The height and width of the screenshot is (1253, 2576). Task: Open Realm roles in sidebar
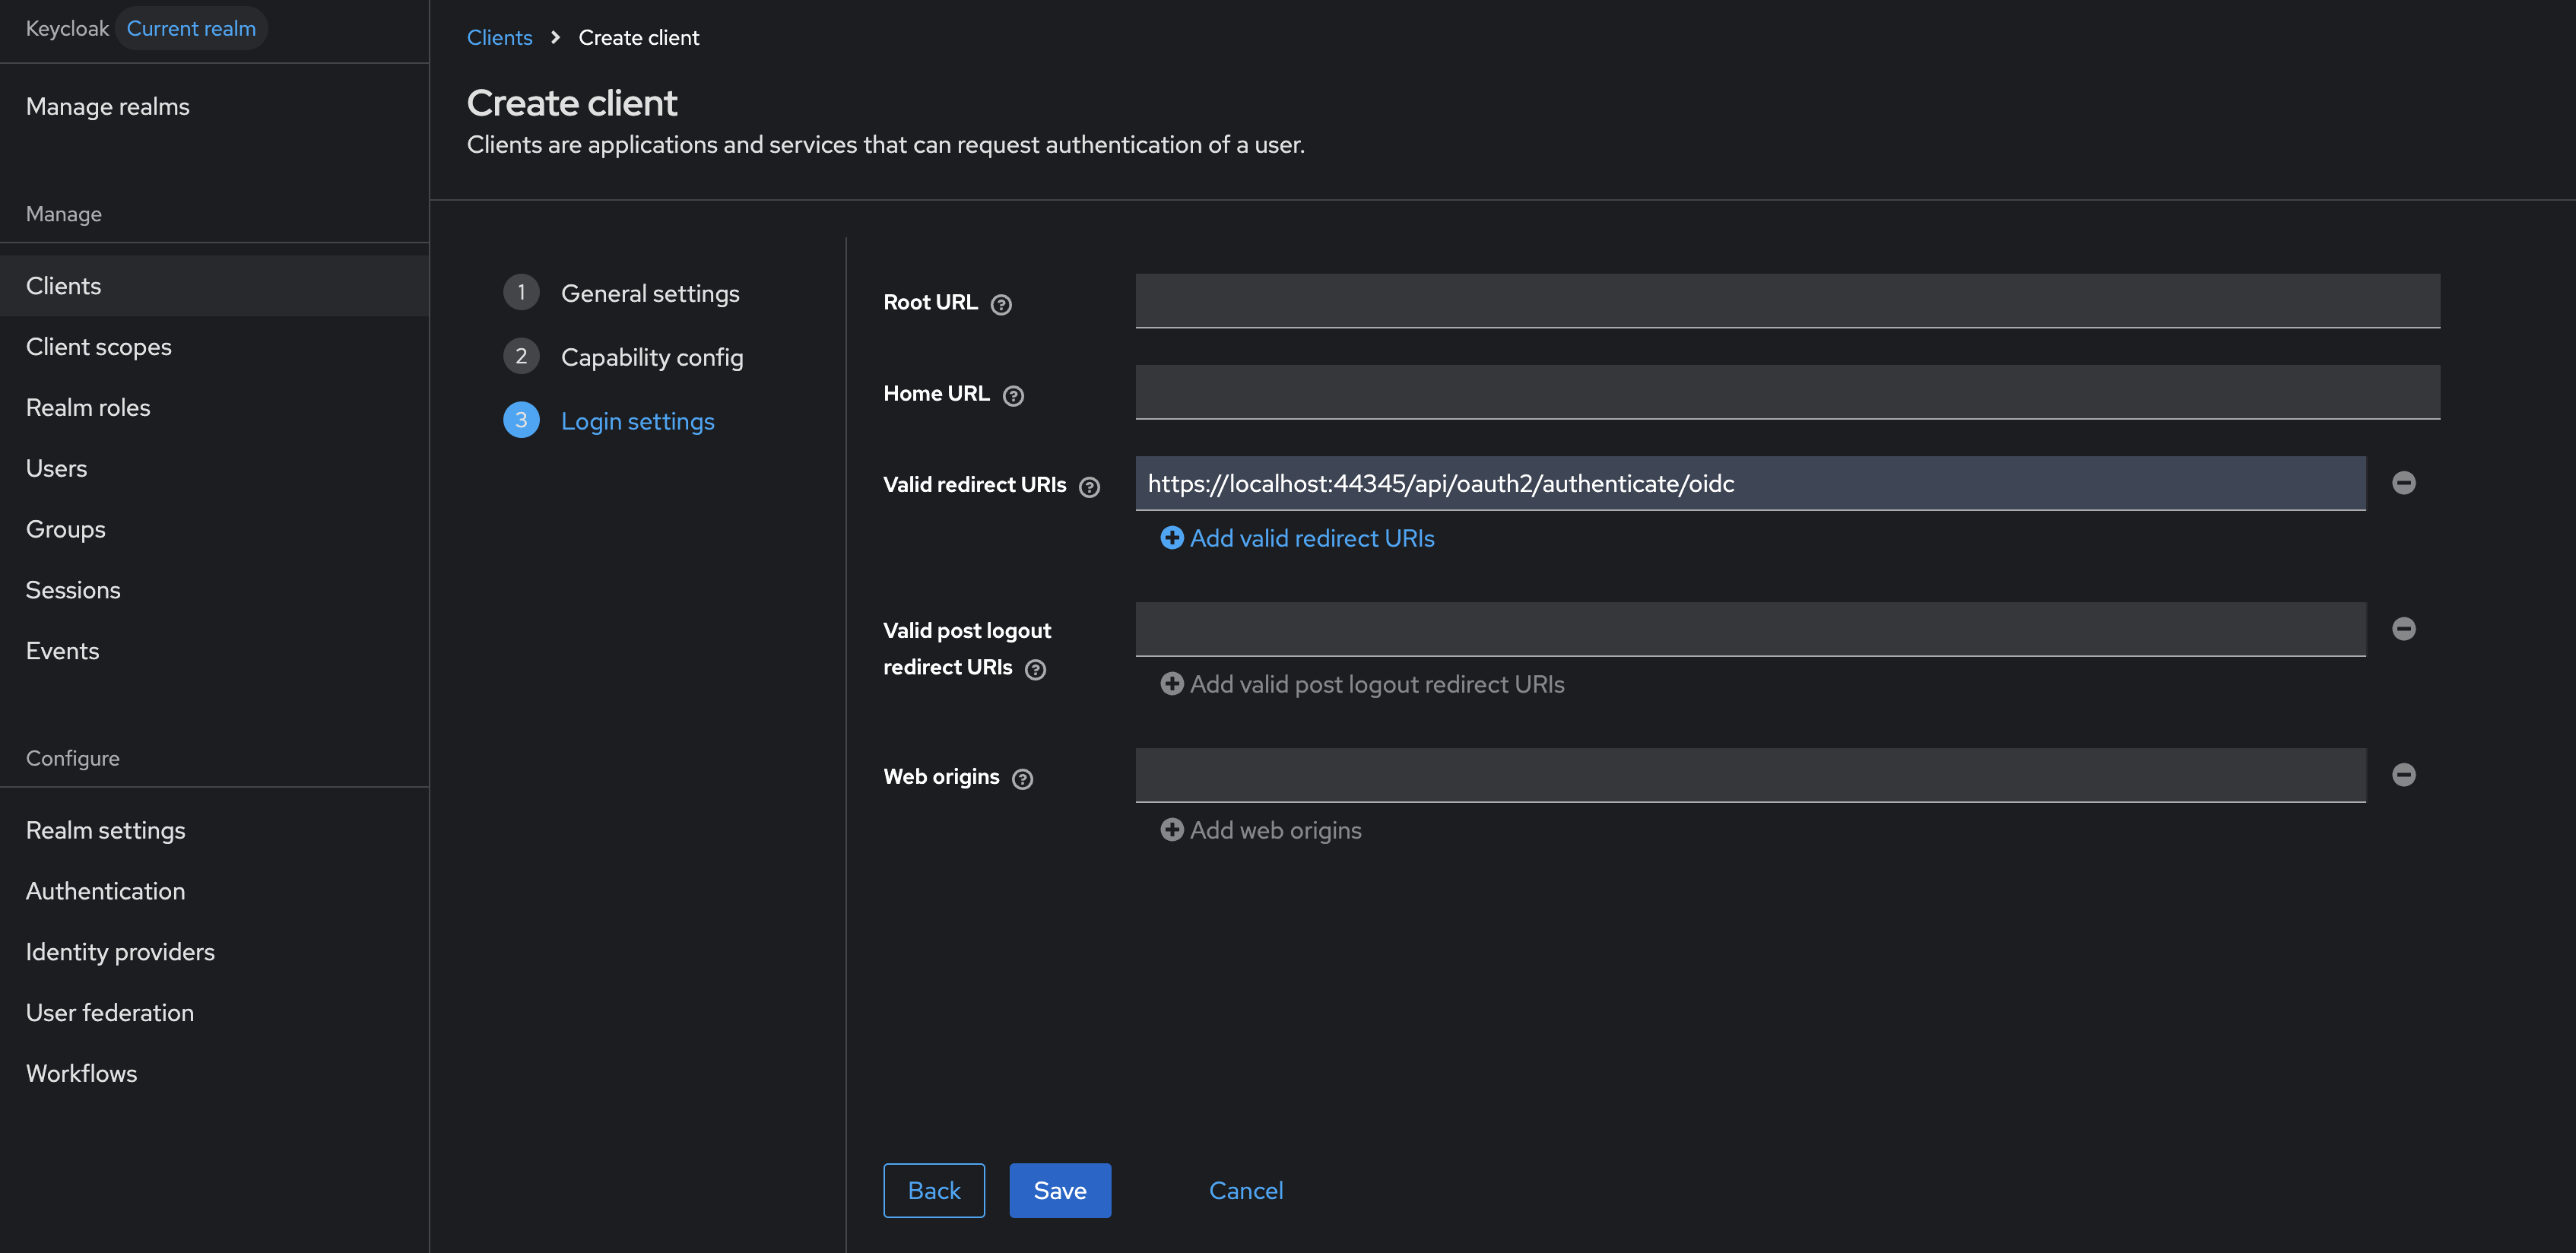214,408
